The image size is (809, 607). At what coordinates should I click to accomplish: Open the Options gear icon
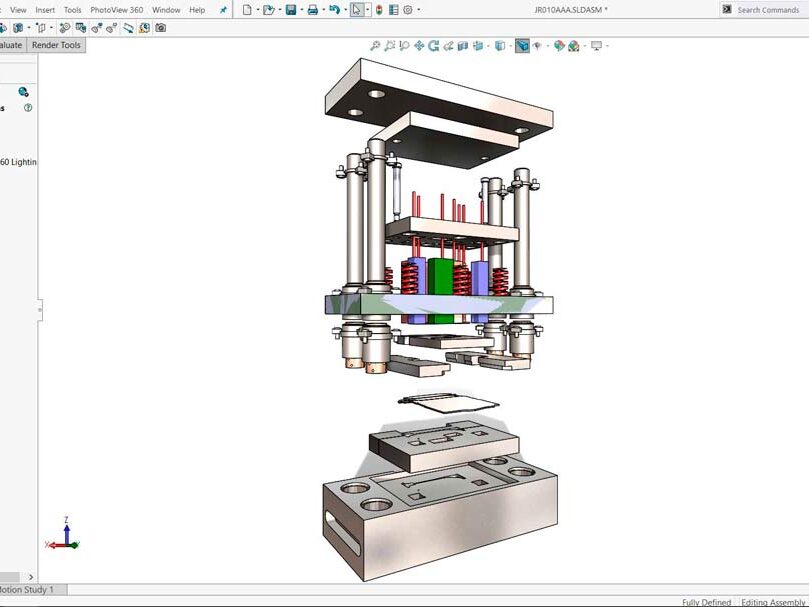point(407,10)
